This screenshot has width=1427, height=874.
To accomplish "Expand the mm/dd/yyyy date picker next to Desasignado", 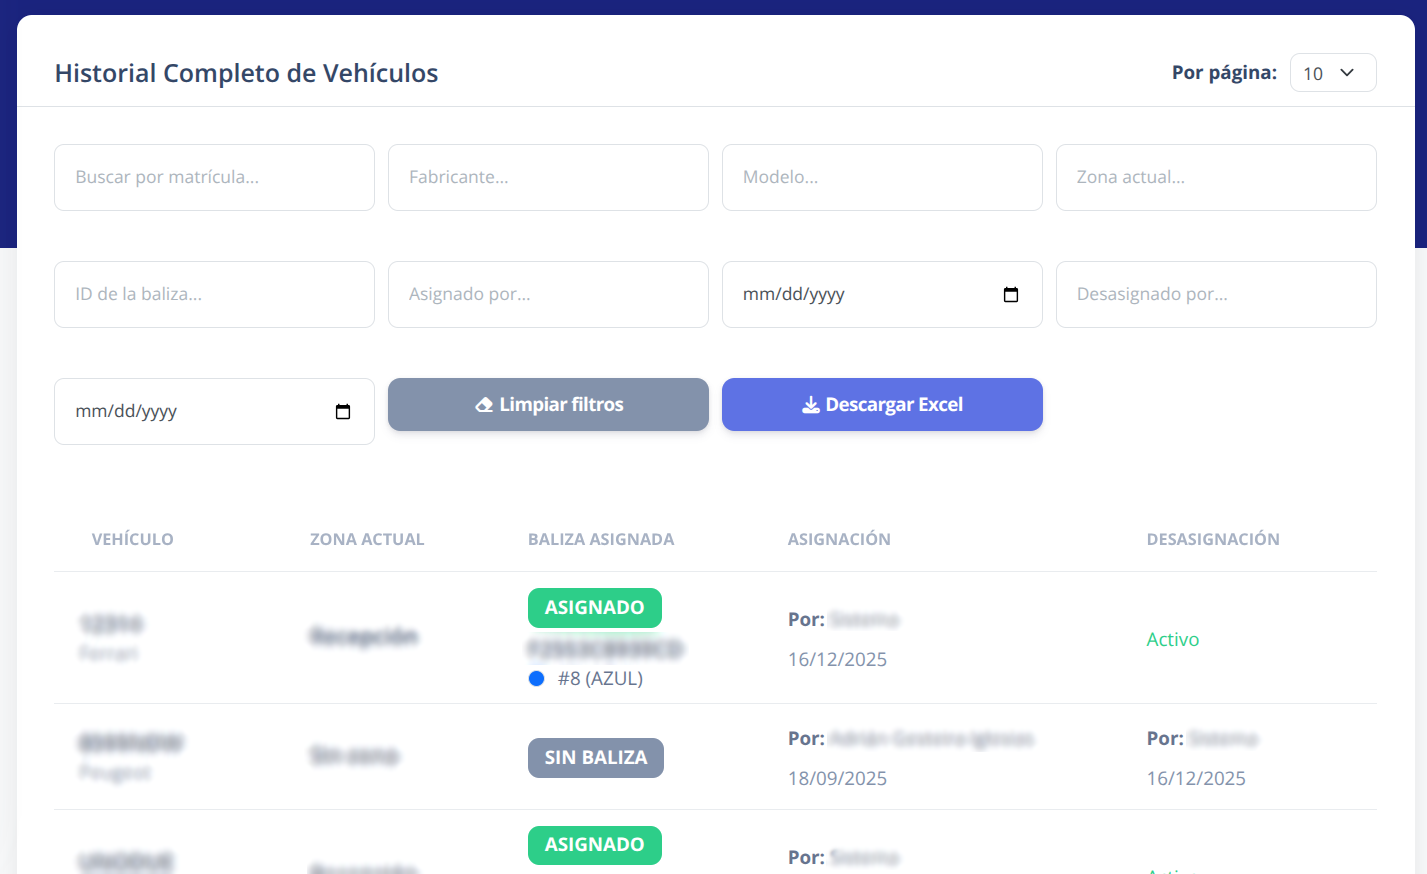I will (1011, 294).
